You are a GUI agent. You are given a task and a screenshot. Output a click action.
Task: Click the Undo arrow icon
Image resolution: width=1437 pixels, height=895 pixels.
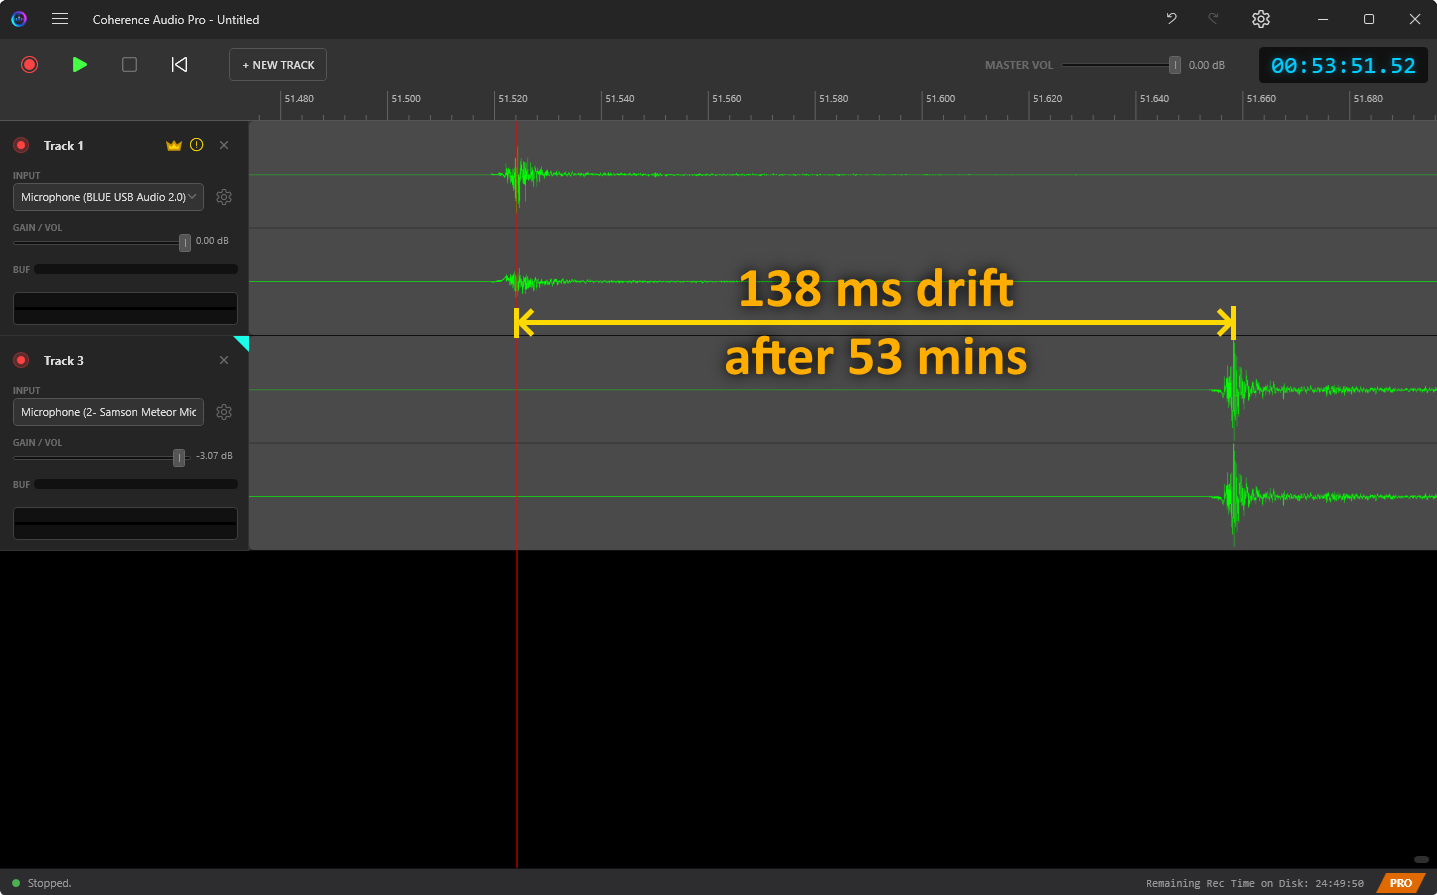point(1170,18)
